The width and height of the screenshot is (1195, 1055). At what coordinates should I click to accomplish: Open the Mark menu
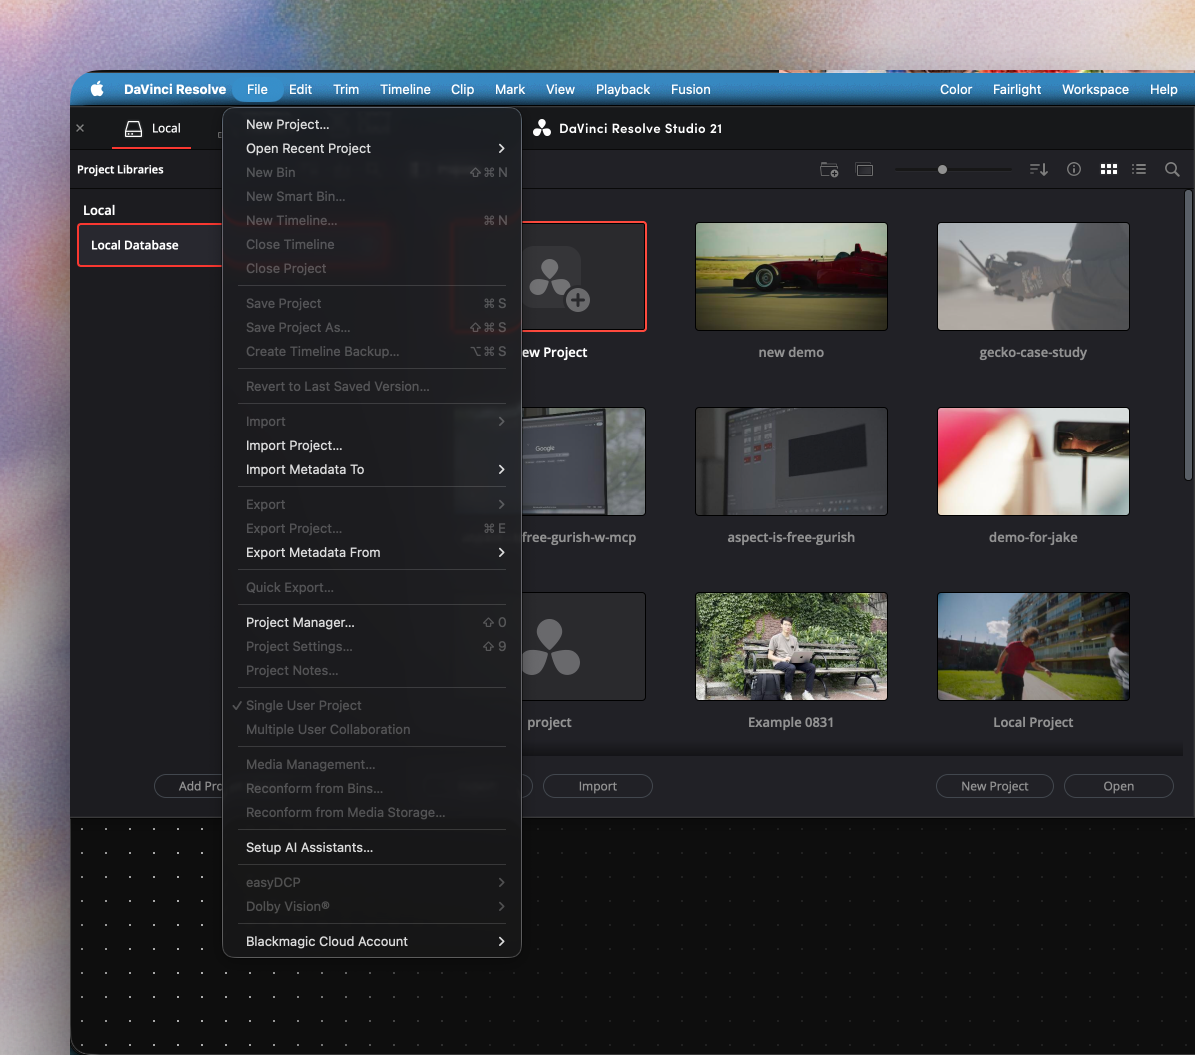pyautogui.click(x=510, y=89)
